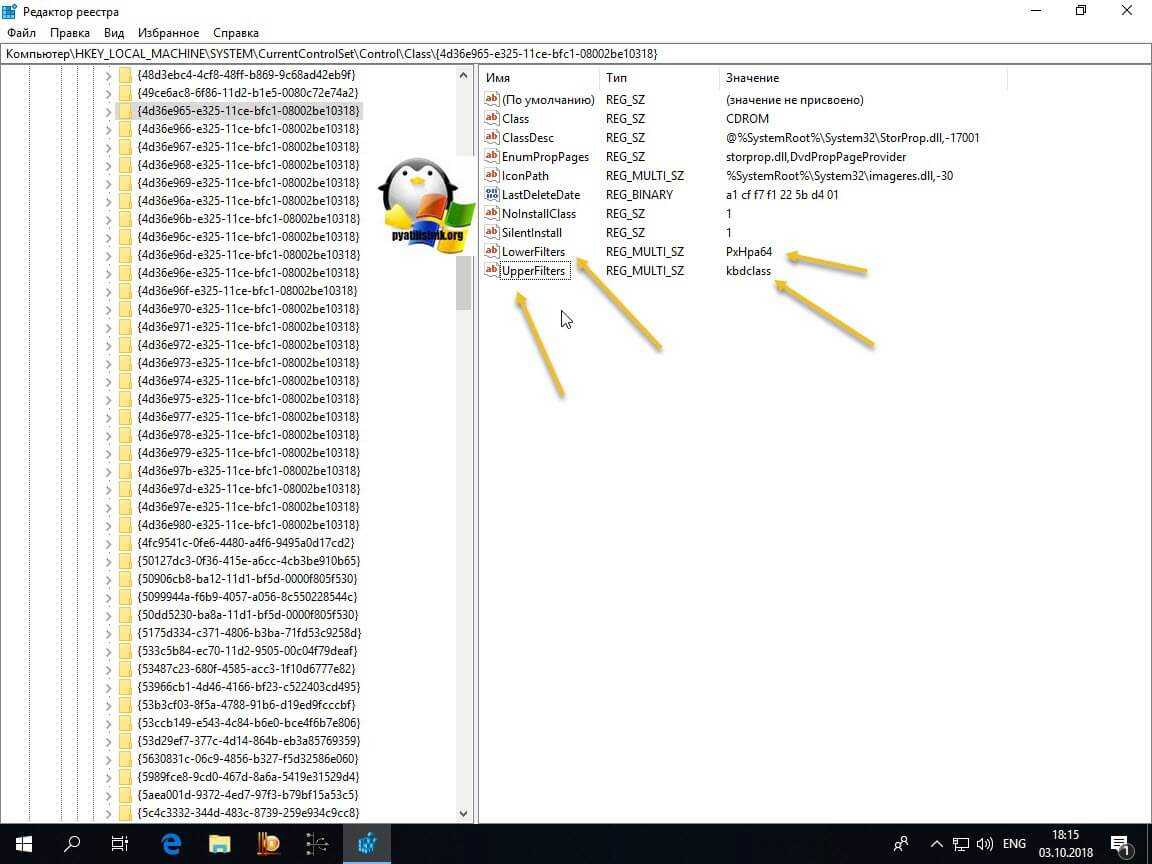The image size is (1152, 864).
Task: Click the taskbar search magnifier icon
Action: (x=72, y=843)
